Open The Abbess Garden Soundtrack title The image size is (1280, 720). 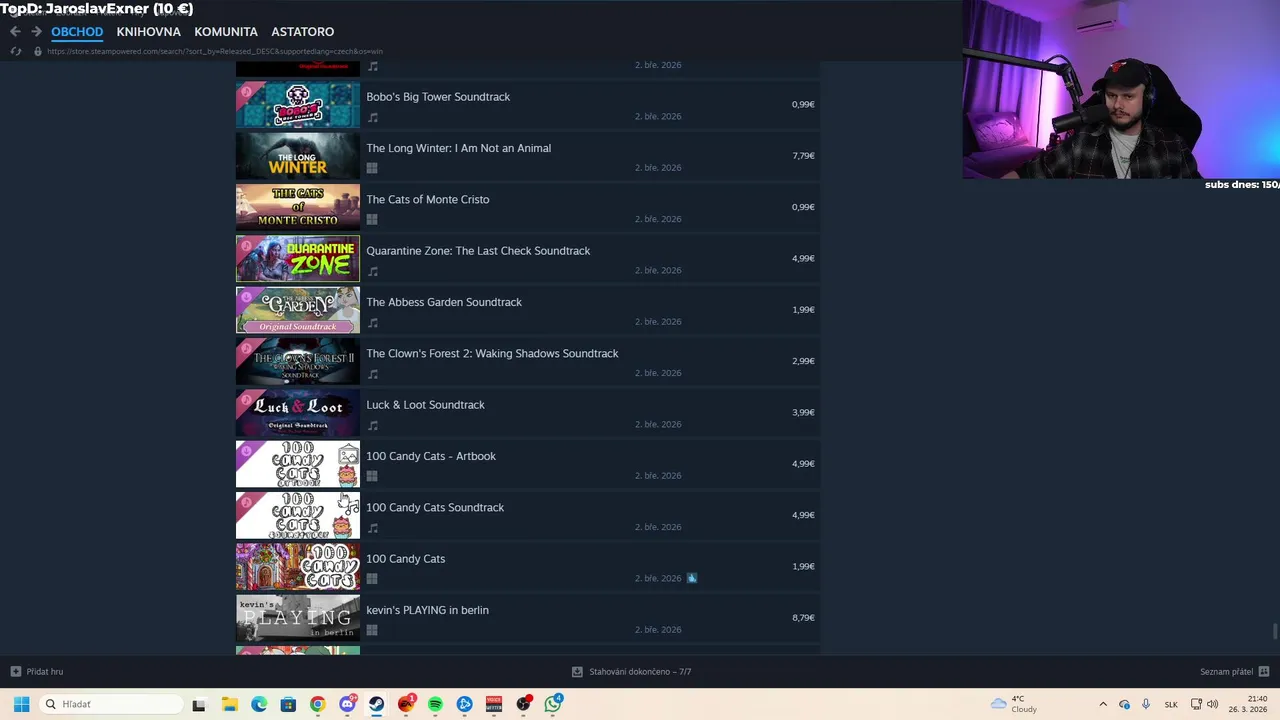coord(444,302)
